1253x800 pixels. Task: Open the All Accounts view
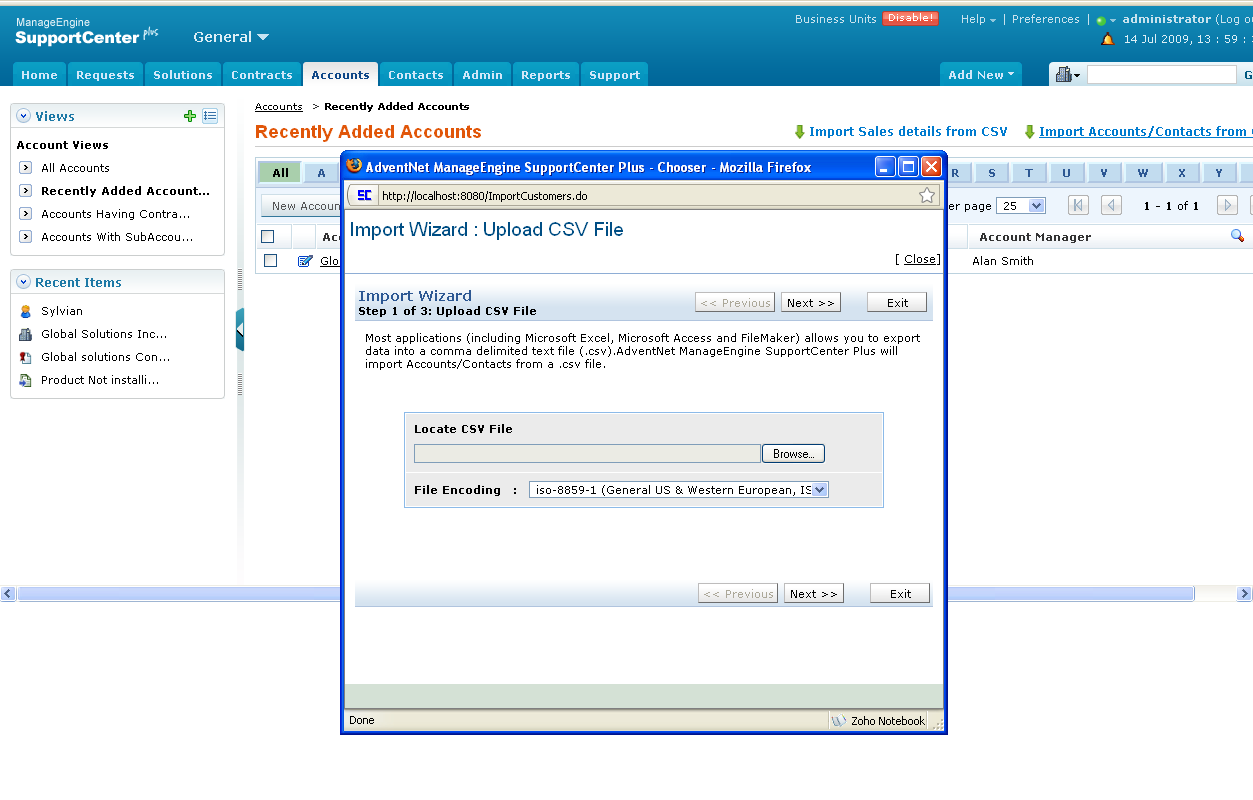(75, 168)
